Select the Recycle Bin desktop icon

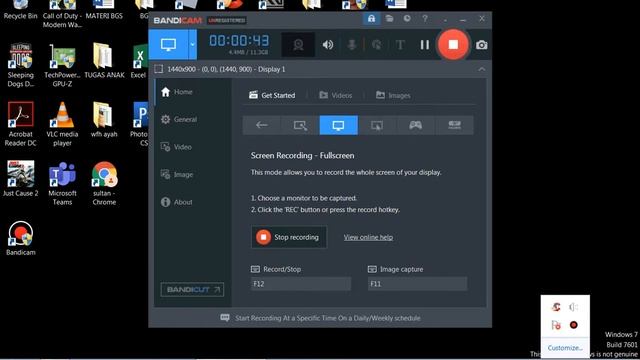coord(20,10)
